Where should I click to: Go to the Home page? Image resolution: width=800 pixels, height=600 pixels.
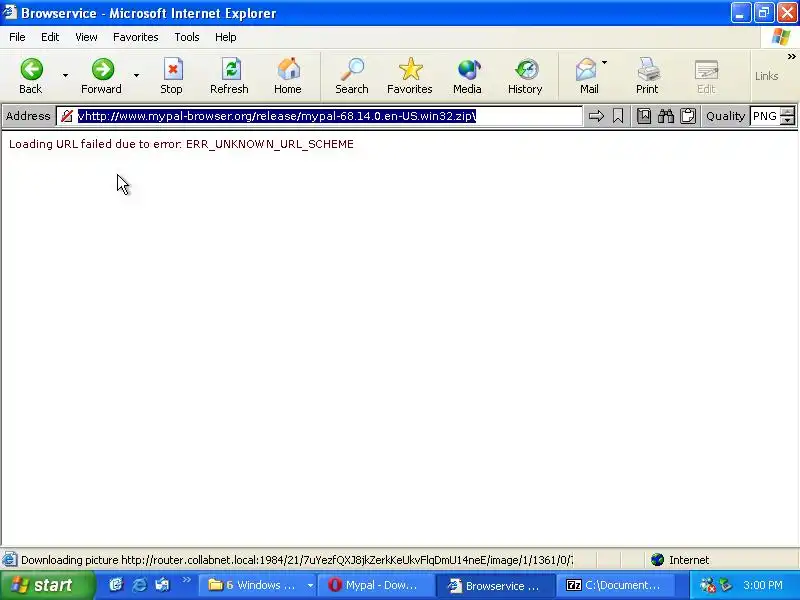pos(288,76)
